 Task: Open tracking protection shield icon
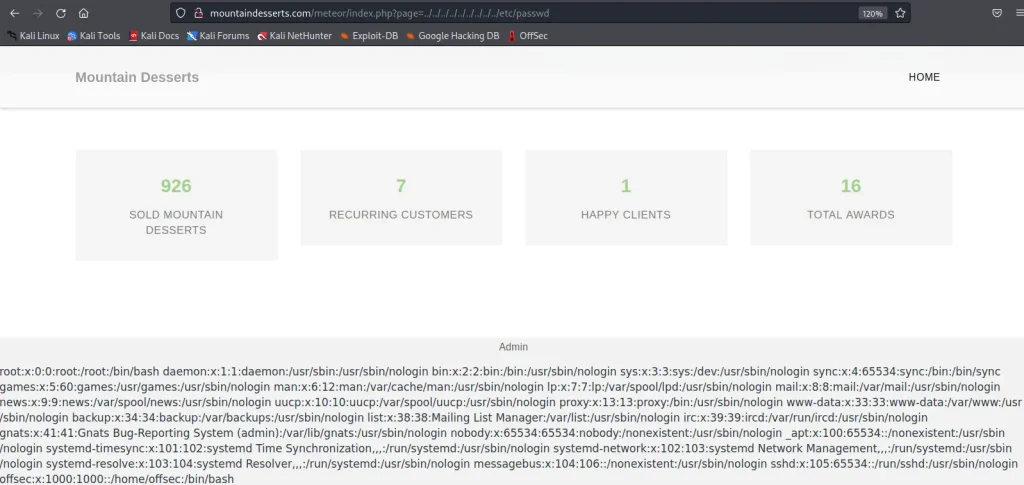click(180, 13)
